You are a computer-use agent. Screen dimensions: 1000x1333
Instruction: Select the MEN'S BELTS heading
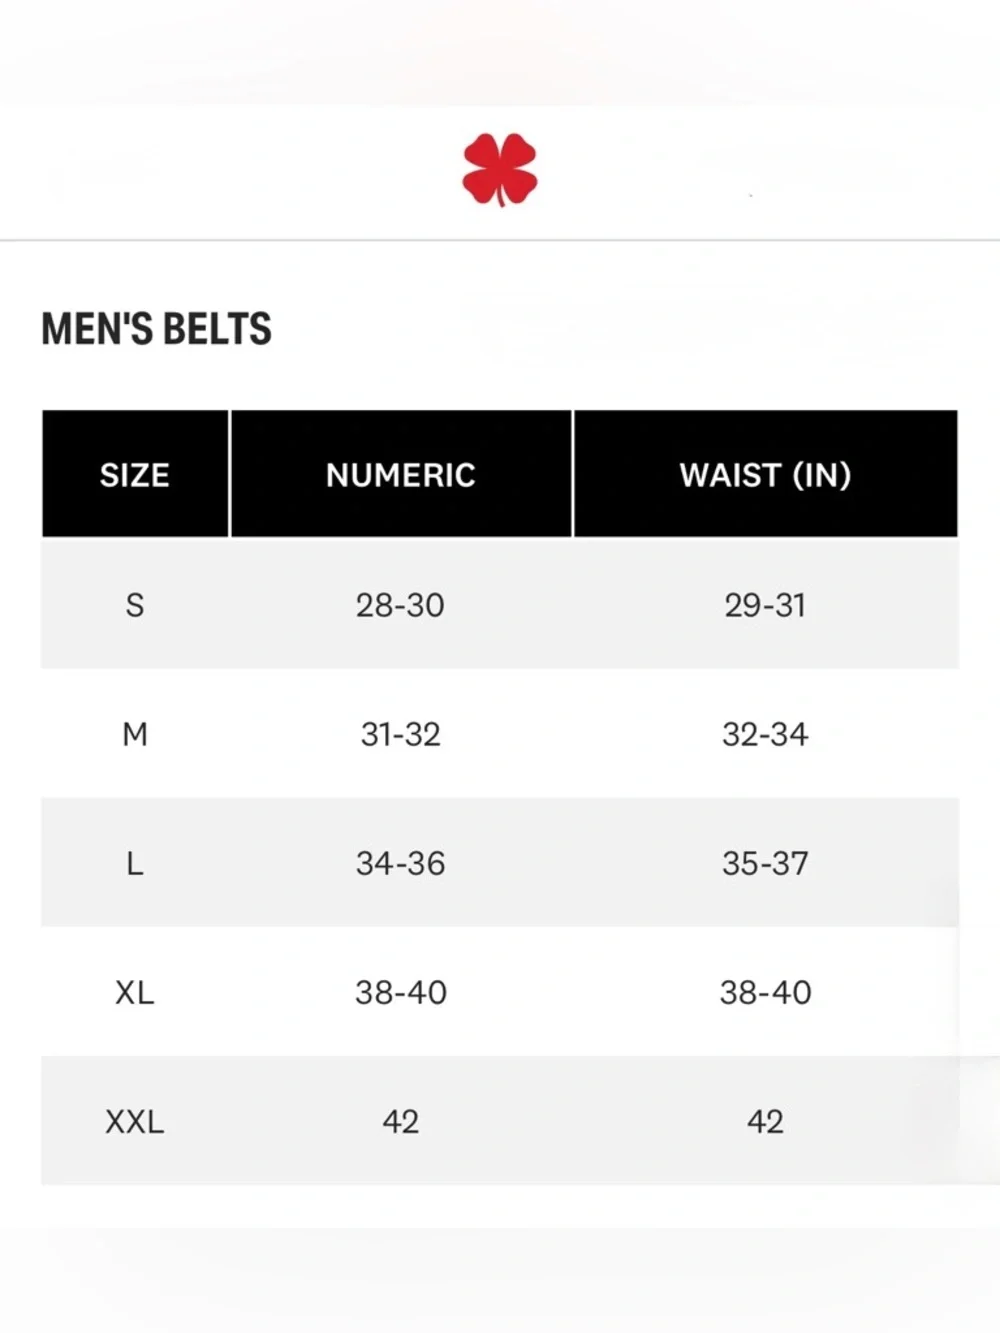[x=156, y=329]
